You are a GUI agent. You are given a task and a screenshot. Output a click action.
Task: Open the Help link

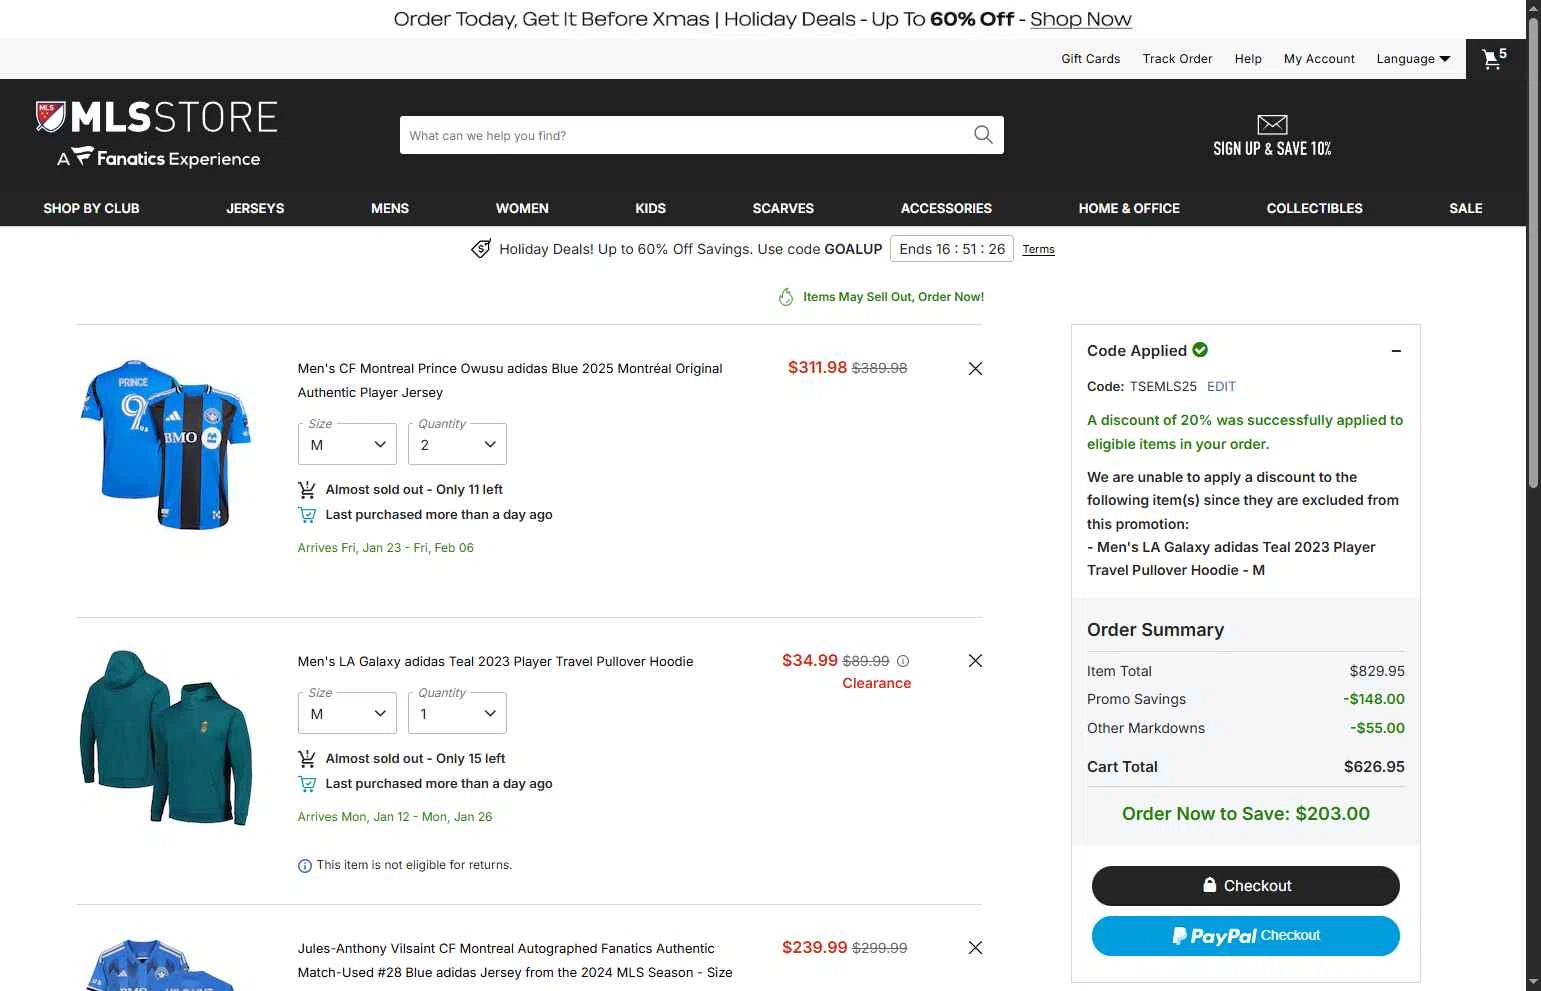pyautogui.click(x=1248, y=59)
